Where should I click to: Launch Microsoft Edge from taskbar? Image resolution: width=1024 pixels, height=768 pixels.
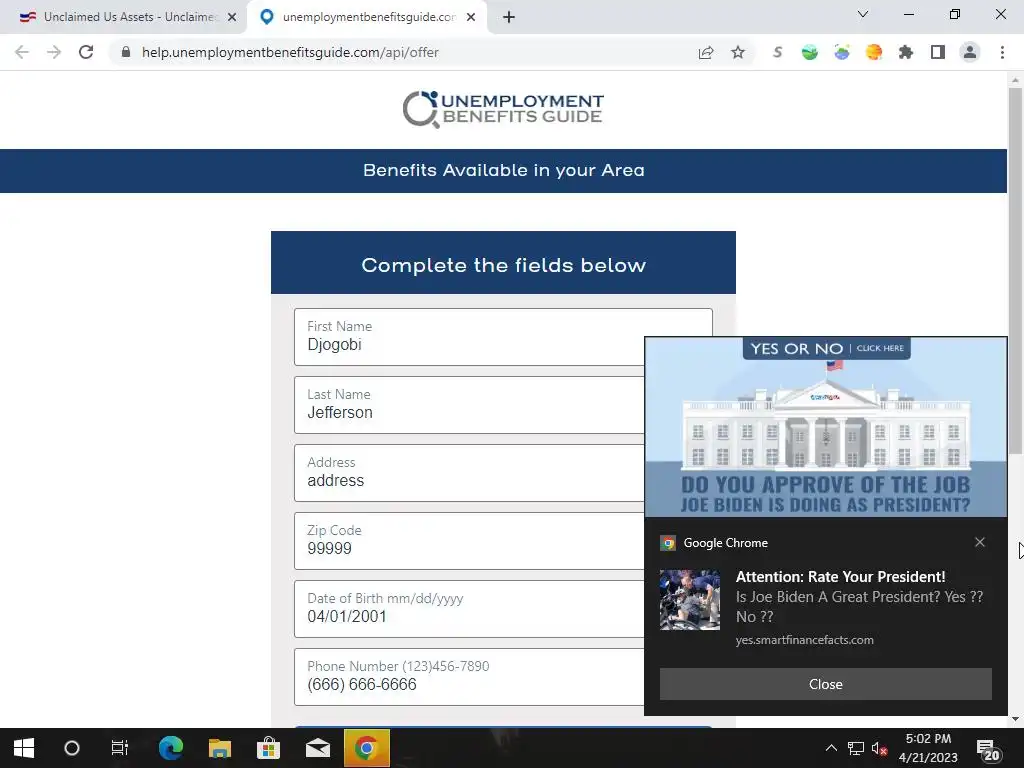[170, 748]
